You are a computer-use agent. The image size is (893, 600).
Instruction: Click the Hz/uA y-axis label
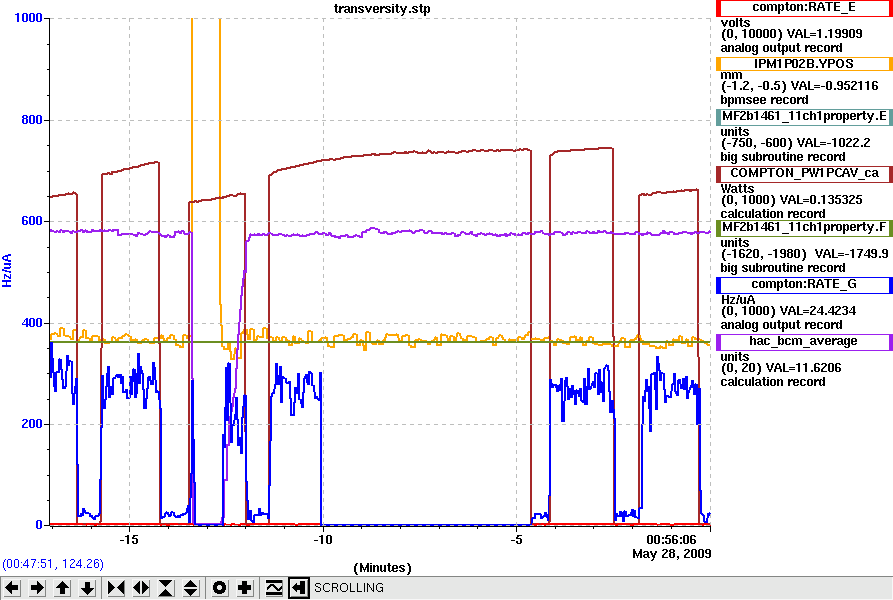7,270
